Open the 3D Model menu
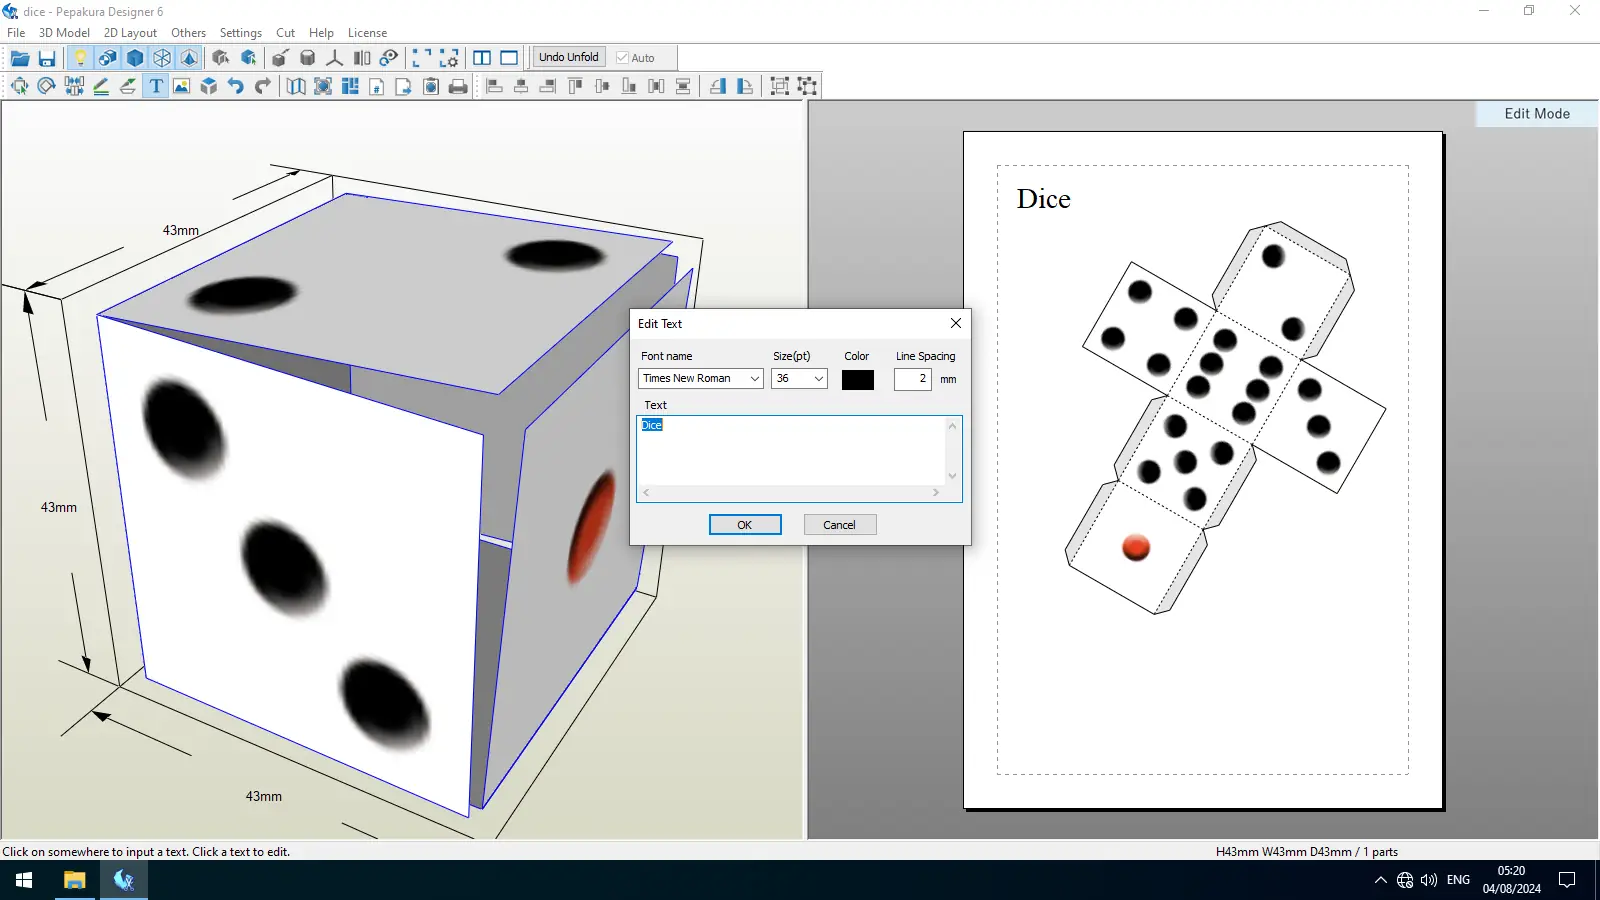The image size is (1600, 900). pos(64,33)
